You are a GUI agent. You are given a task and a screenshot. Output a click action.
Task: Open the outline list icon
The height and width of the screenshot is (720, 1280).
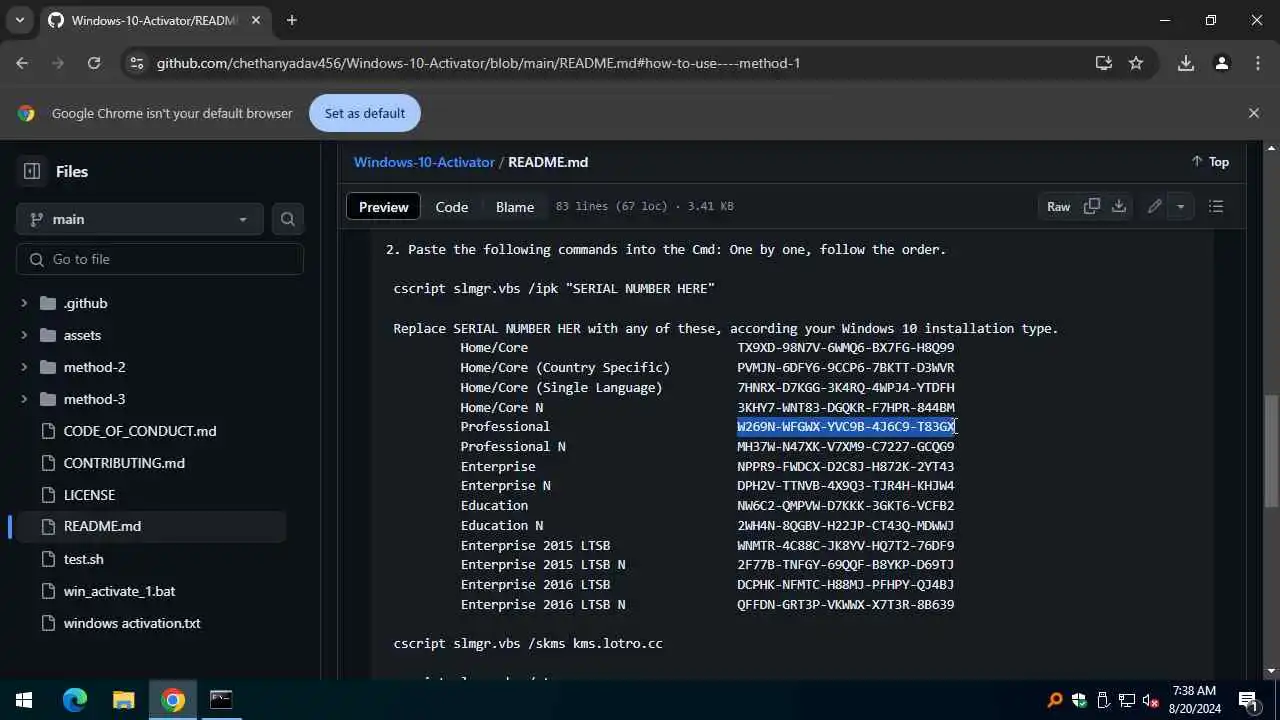1216,206
